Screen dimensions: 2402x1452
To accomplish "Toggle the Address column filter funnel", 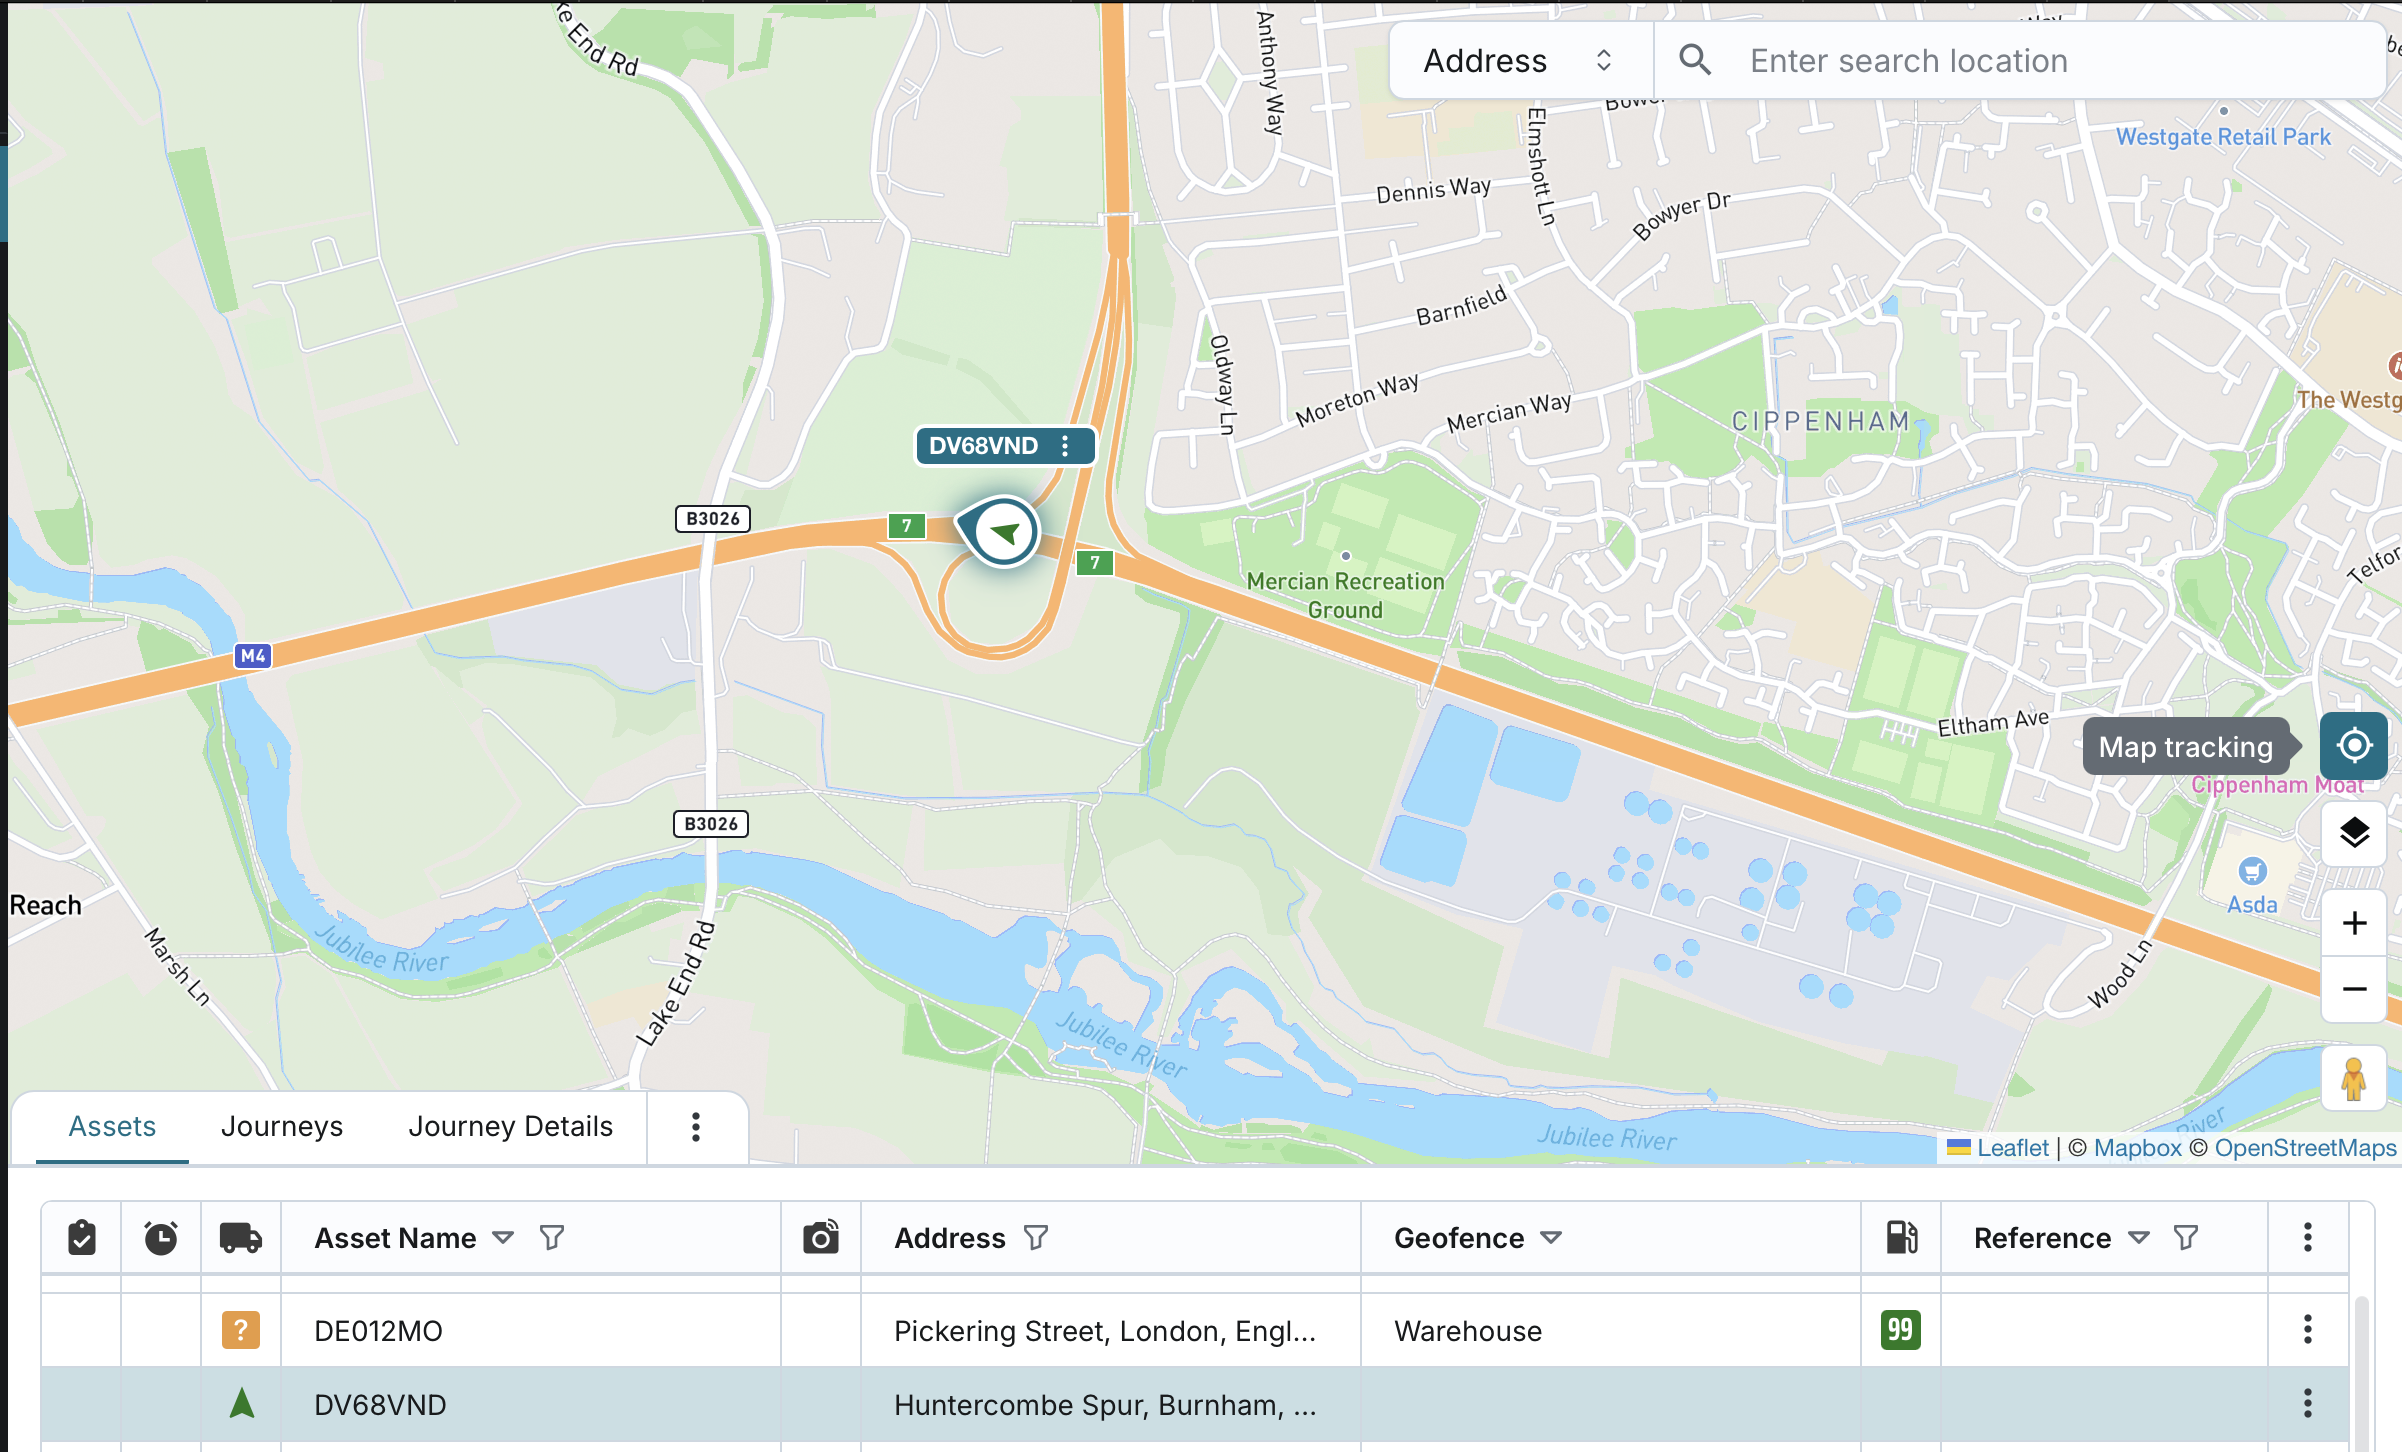I will tap(1036, 1238).
